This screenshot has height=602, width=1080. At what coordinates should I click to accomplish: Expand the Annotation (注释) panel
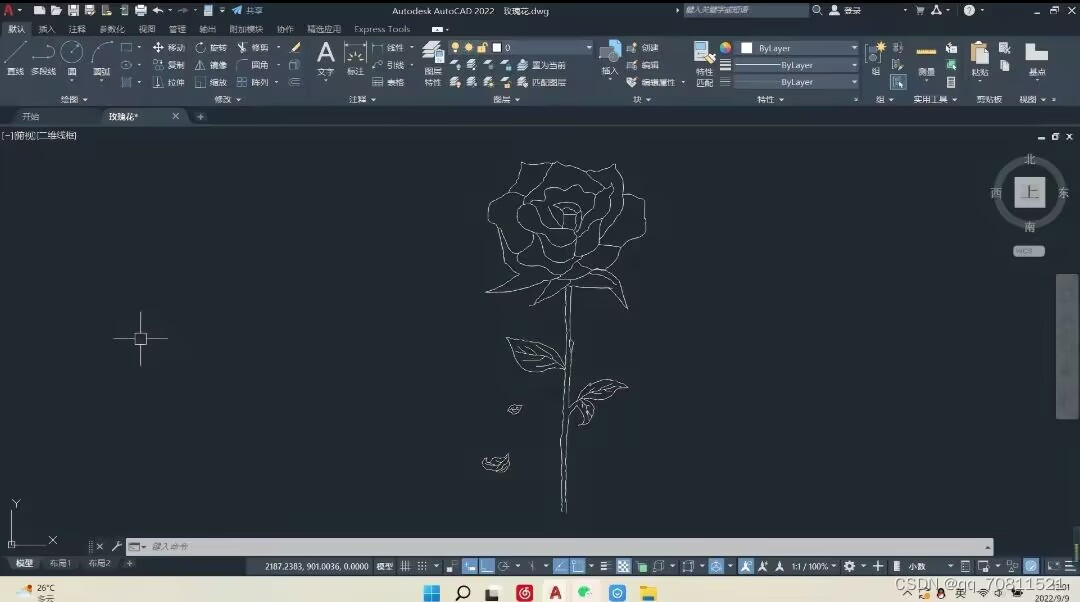362,100
